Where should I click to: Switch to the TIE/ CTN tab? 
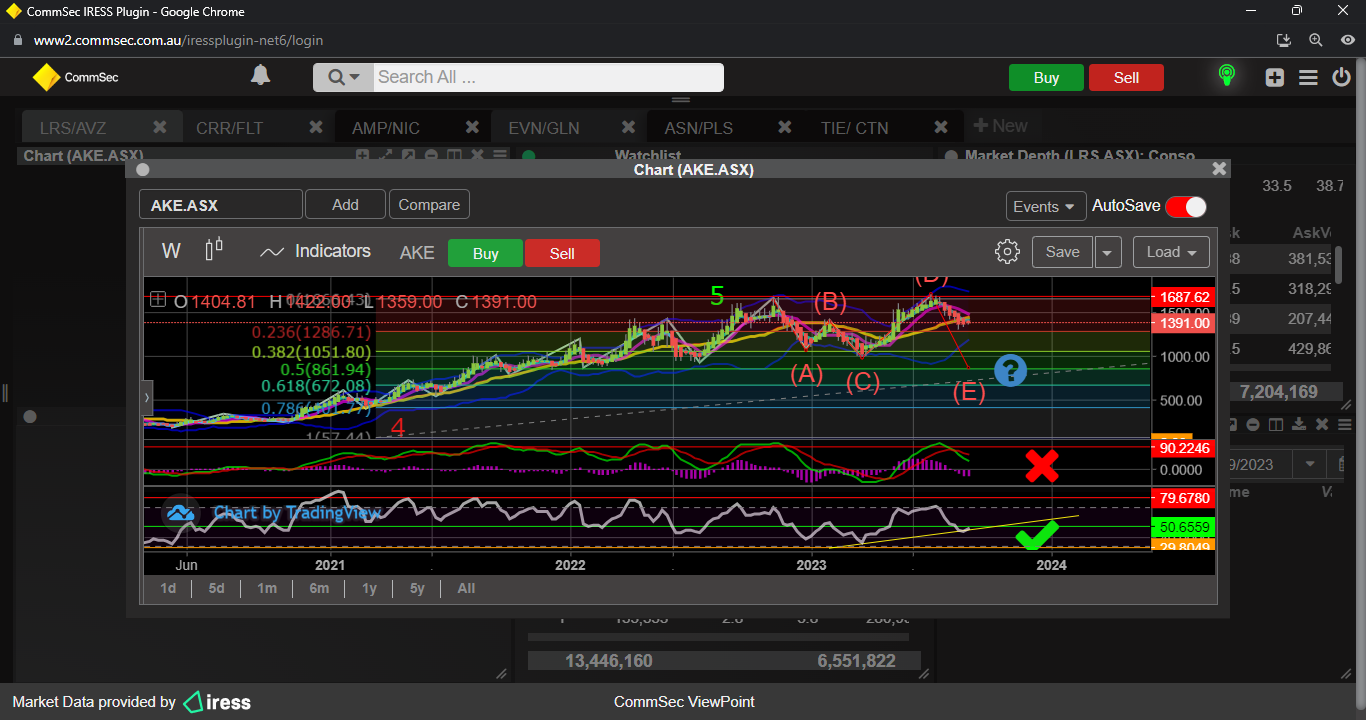(854, 128)
